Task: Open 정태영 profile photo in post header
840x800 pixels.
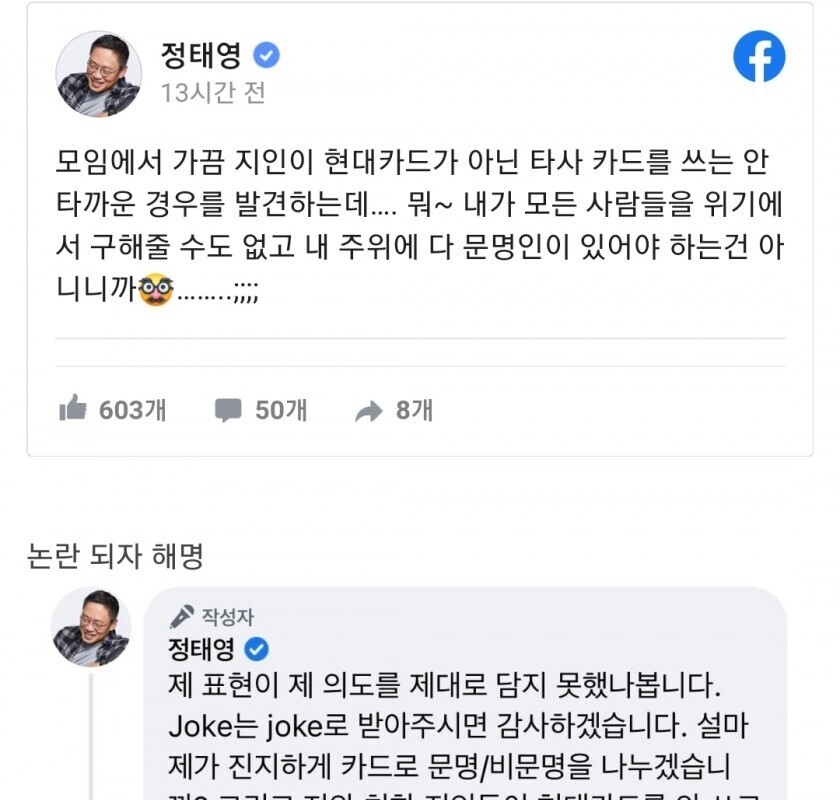Action: coord(98,74)
